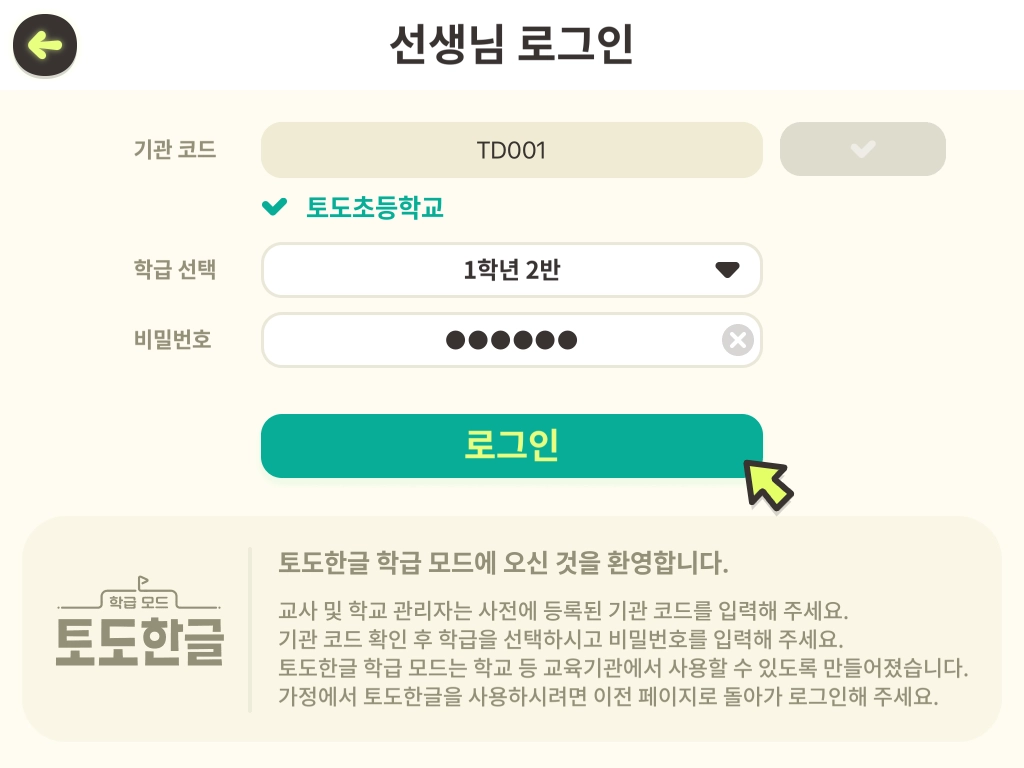
Task: Click the 토도한글 학급 모드 logo
Action: pyautogui.click(x=140, y=622)
